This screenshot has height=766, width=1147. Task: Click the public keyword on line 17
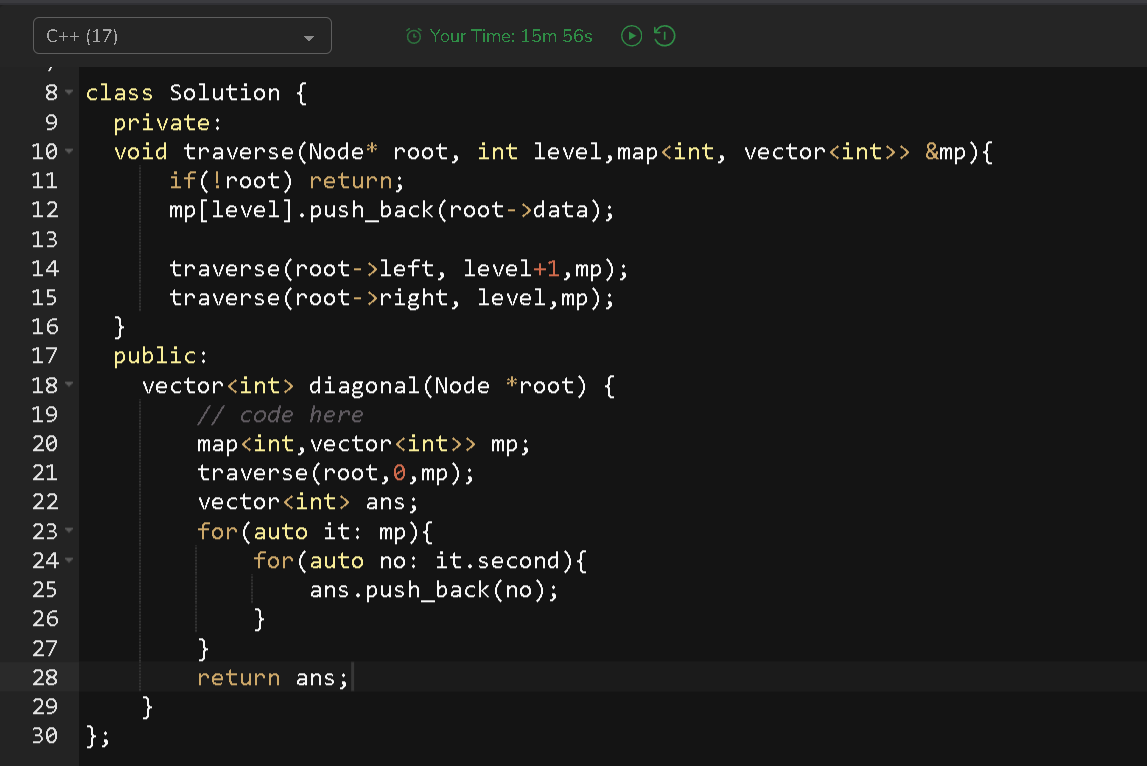tap(156, 355)
